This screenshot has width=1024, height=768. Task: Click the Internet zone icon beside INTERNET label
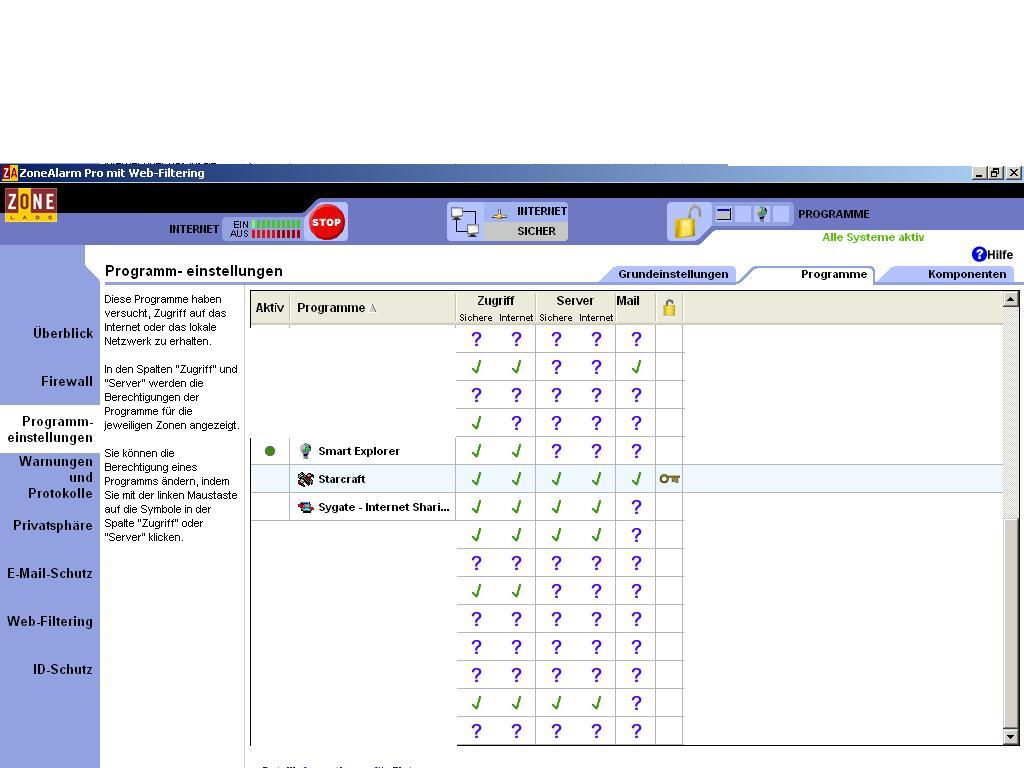pos(499,214)
